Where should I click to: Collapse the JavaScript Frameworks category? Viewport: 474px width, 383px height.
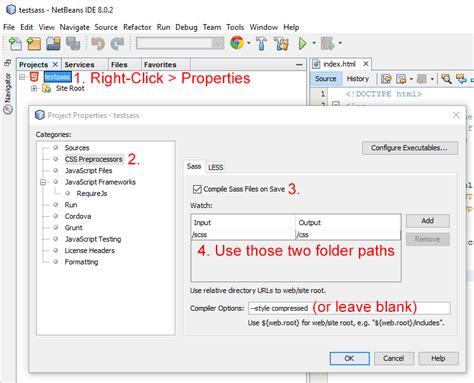[43, 182]
